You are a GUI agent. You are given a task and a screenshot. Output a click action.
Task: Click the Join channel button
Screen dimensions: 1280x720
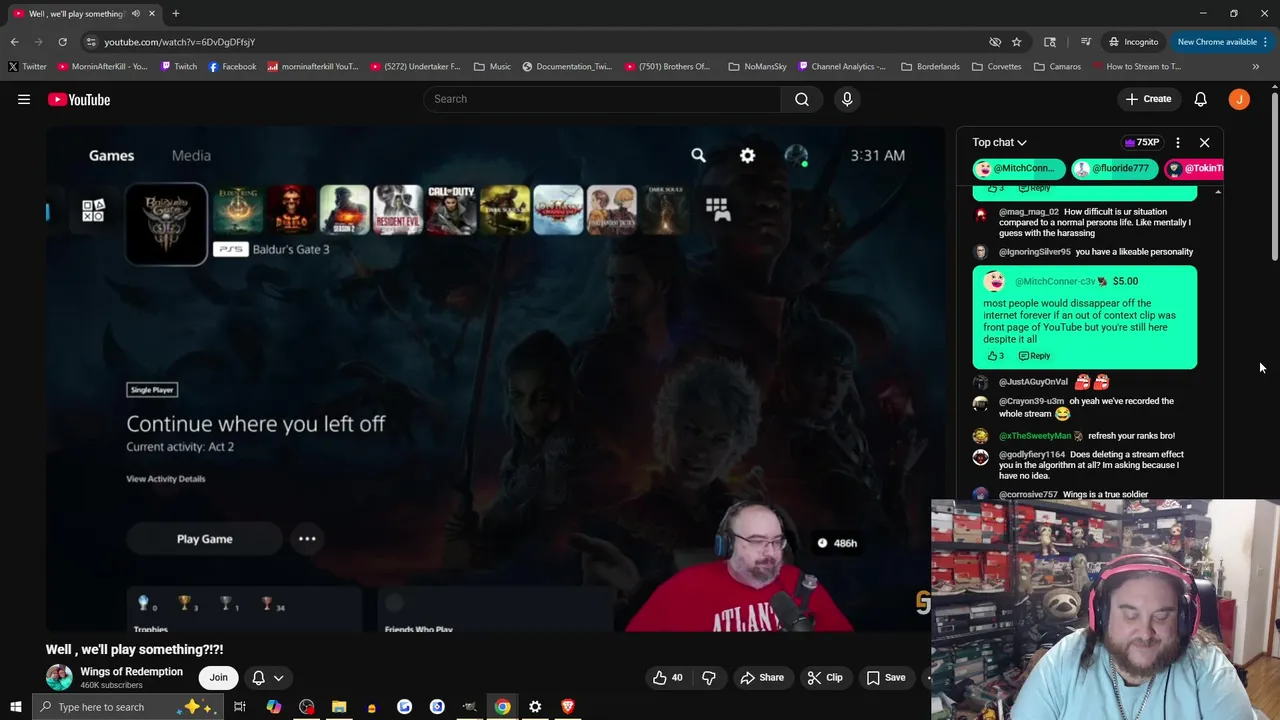[218, 678]
